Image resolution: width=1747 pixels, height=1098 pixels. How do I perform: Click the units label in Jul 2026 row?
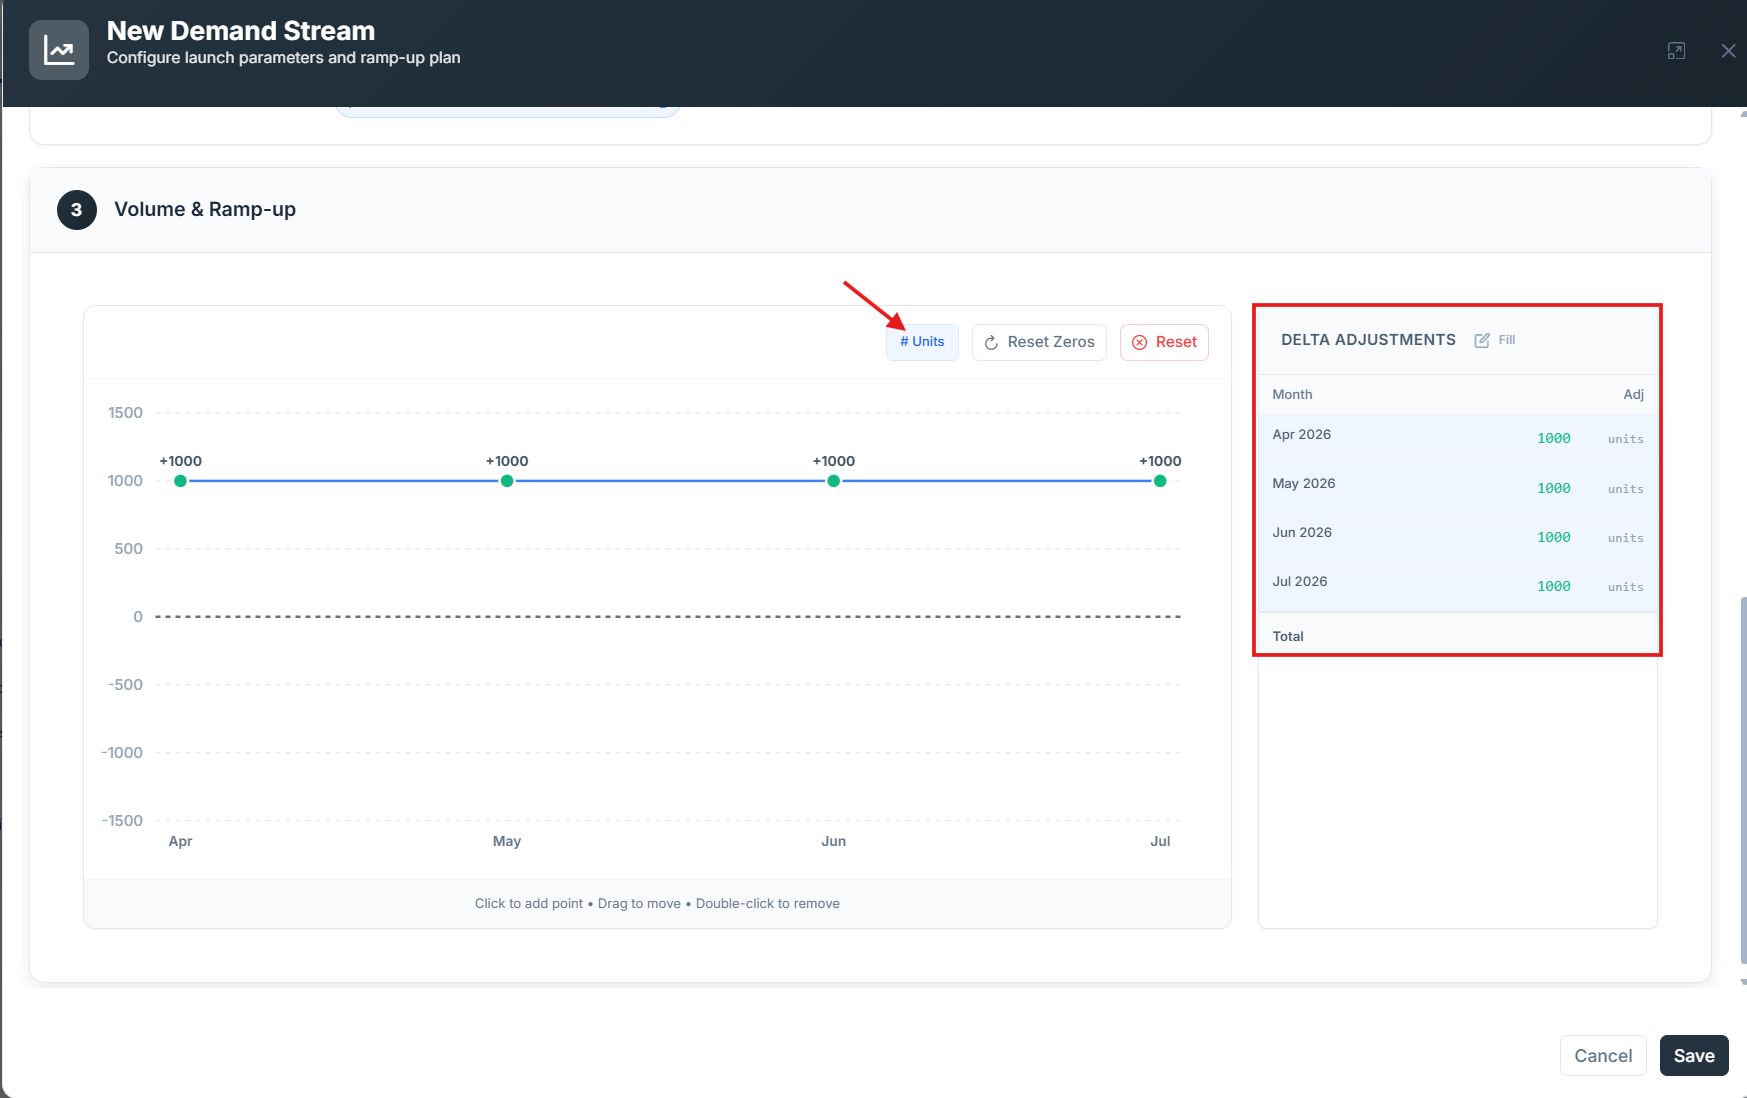click(x=1625, y=587)
